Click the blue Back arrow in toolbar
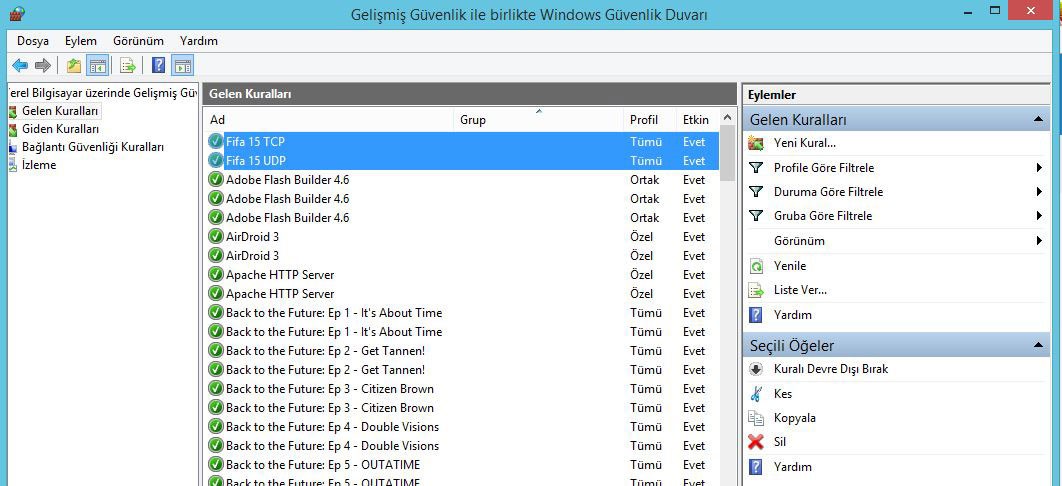Image resolution: width=1062 pixels, height=486 pixels. coord(19,66)
